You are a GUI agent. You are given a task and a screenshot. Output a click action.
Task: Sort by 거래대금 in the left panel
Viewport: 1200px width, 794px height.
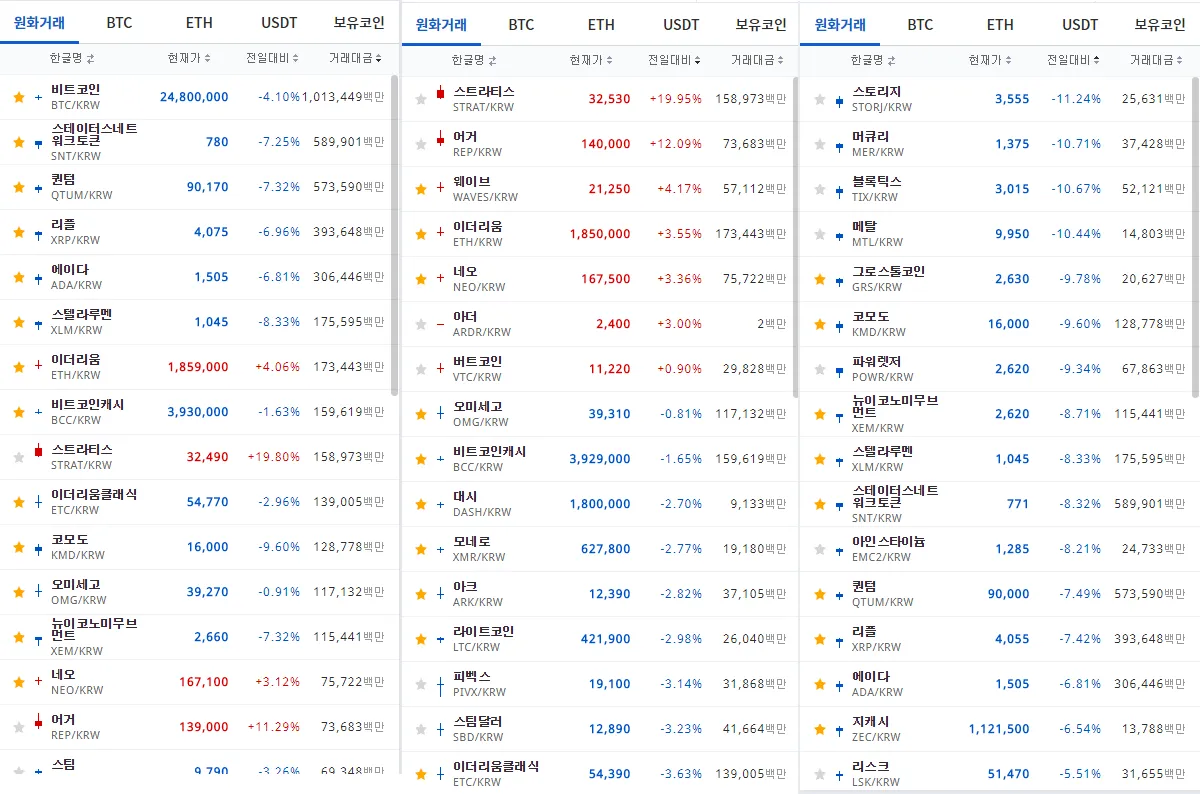pos(355,59)
